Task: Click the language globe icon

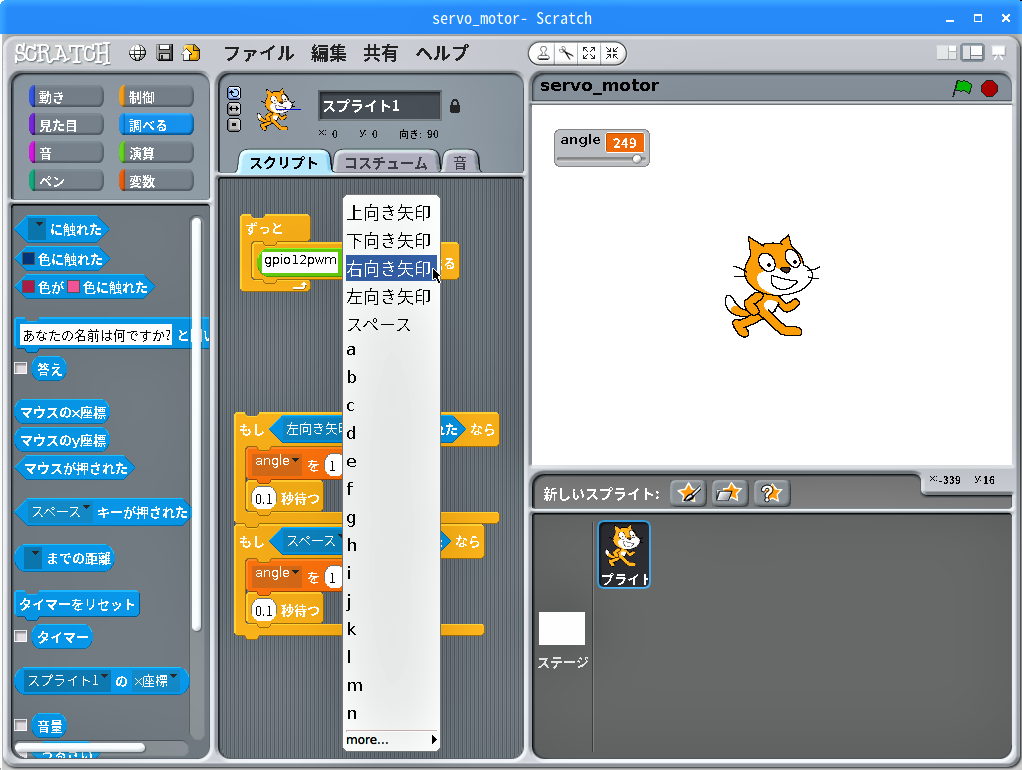Action: click(138, 53)
